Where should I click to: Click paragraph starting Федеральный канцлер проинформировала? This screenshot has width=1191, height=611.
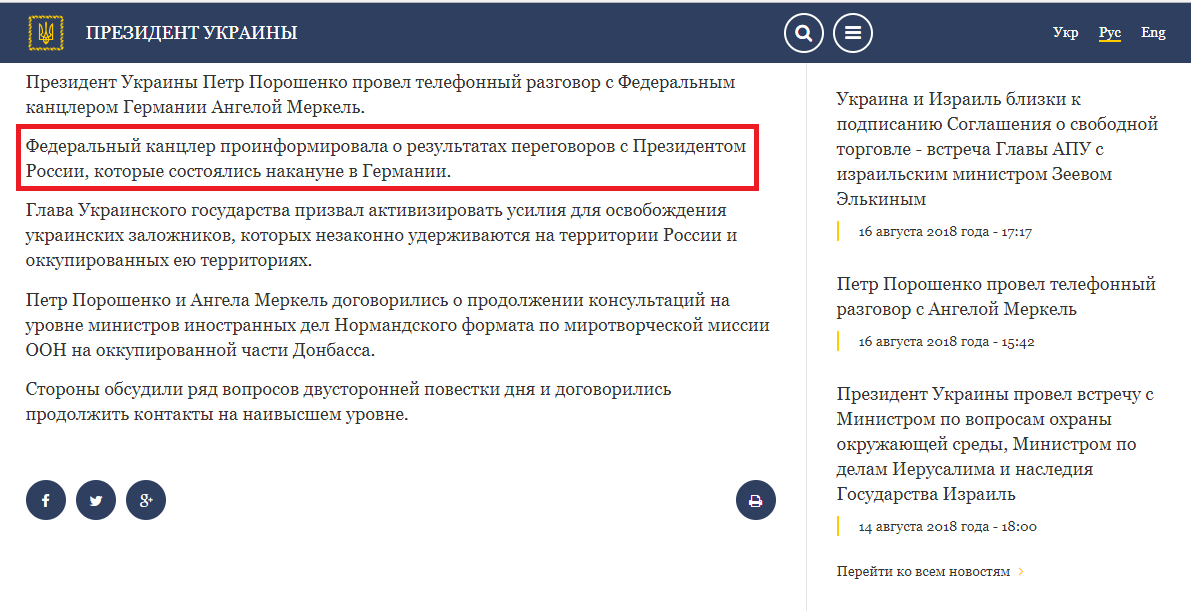pyautogui.click(x=386, y=158)
